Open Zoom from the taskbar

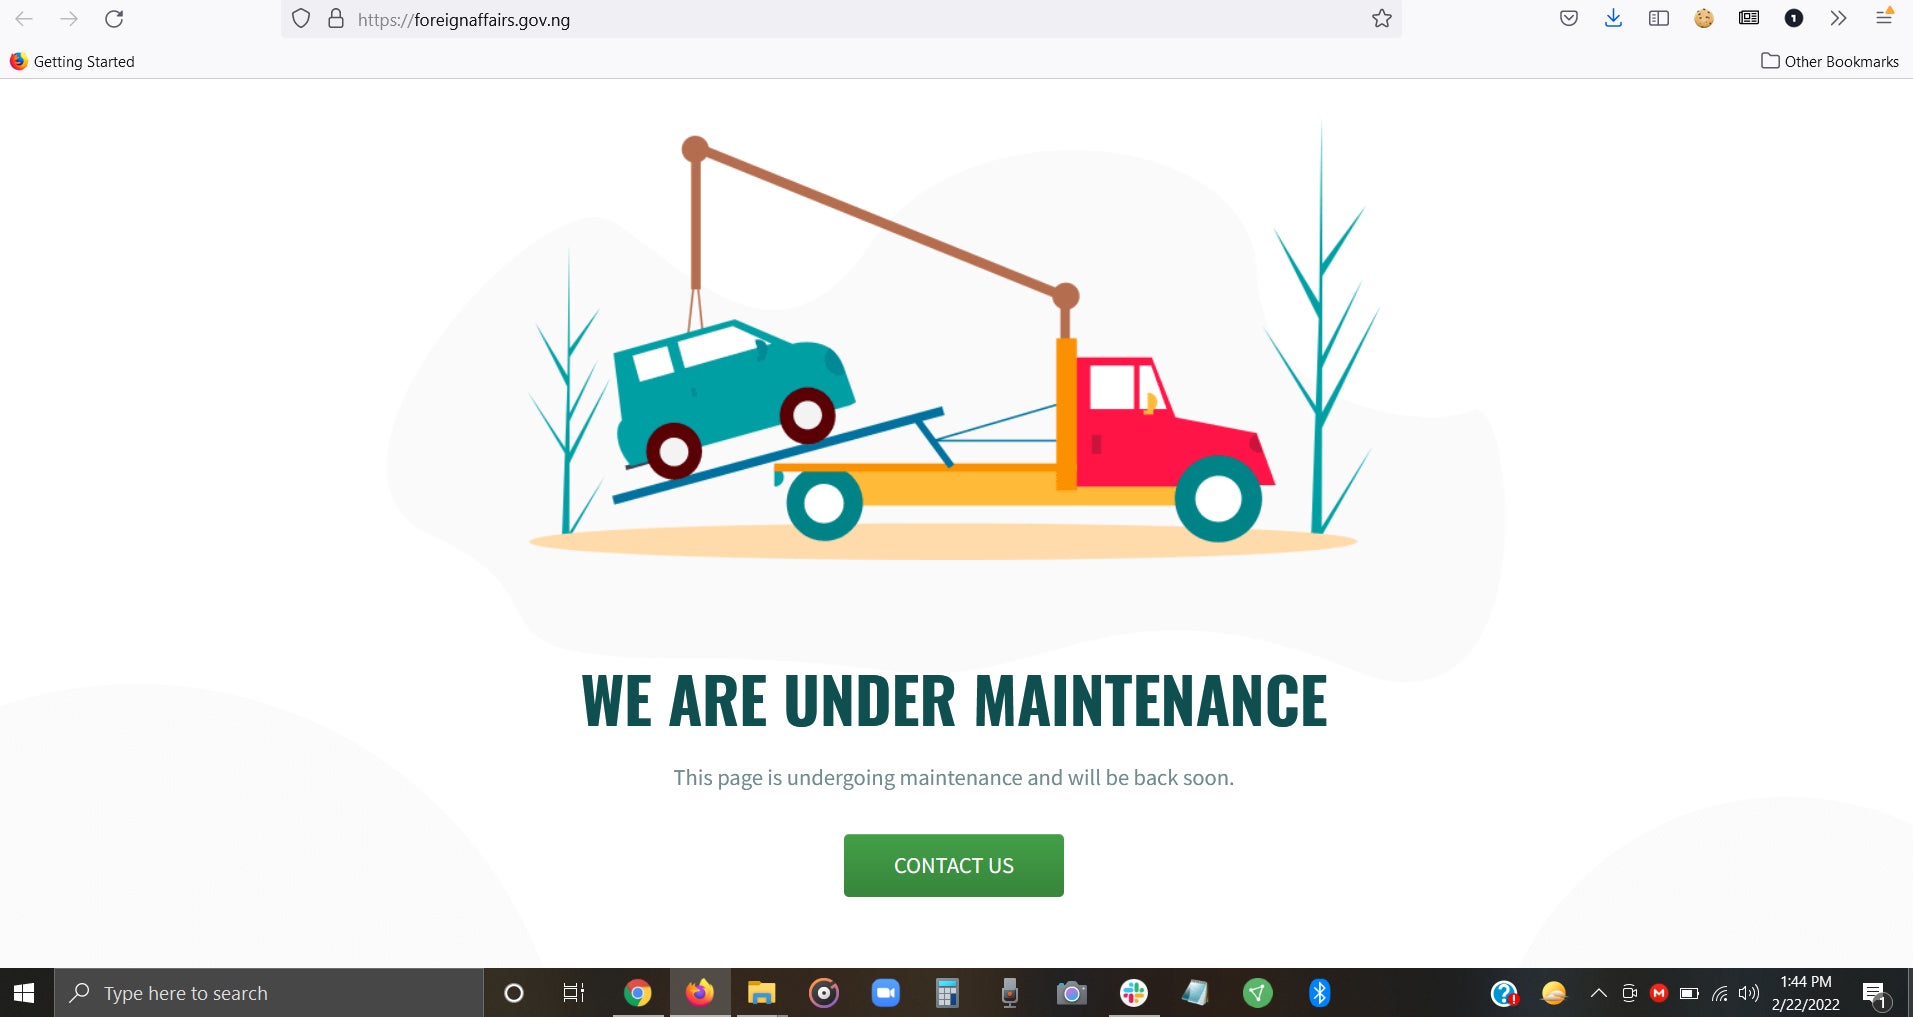coord(886,993)
